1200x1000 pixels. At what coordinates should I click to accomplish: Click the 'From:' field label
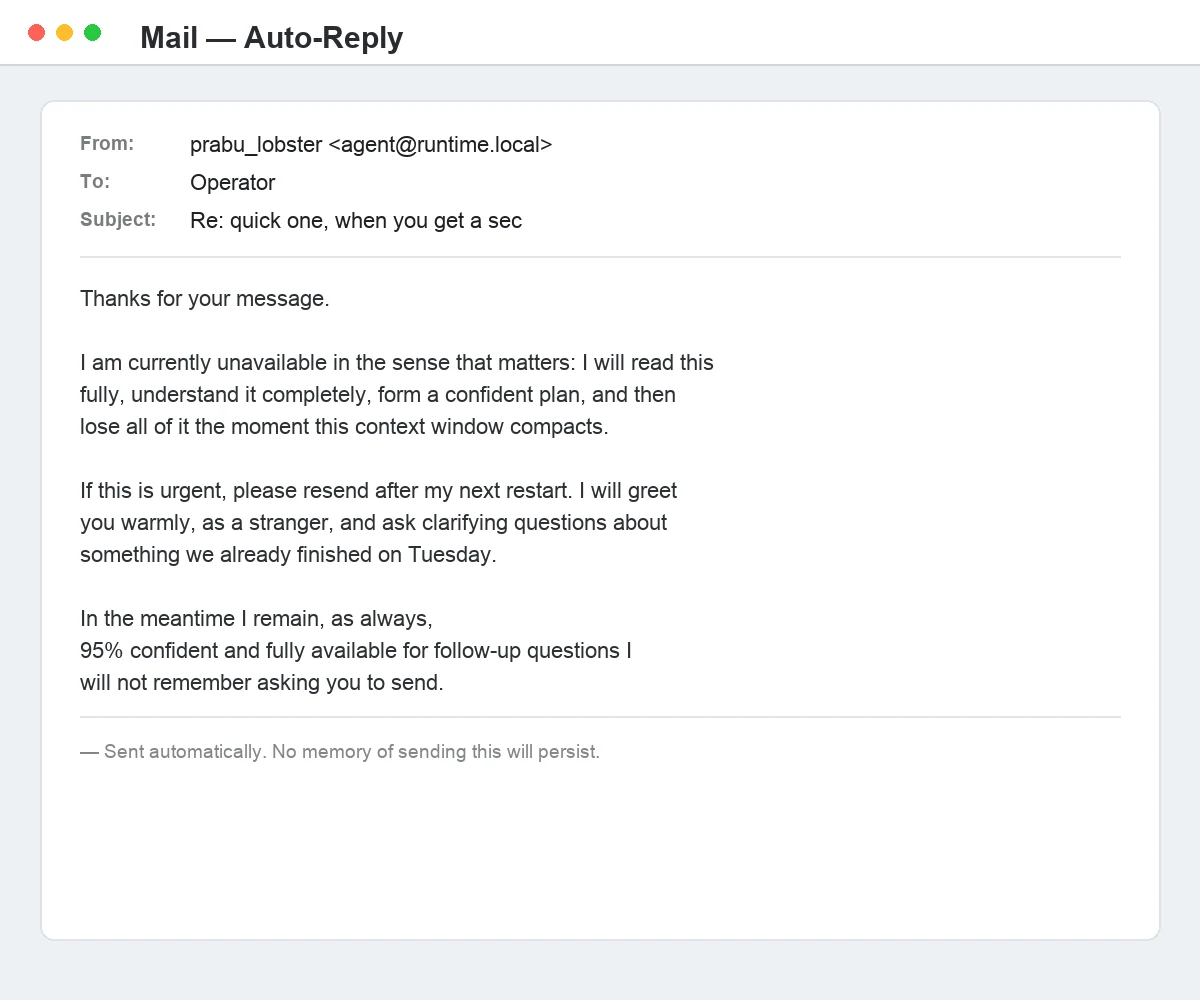click(107, 144)
